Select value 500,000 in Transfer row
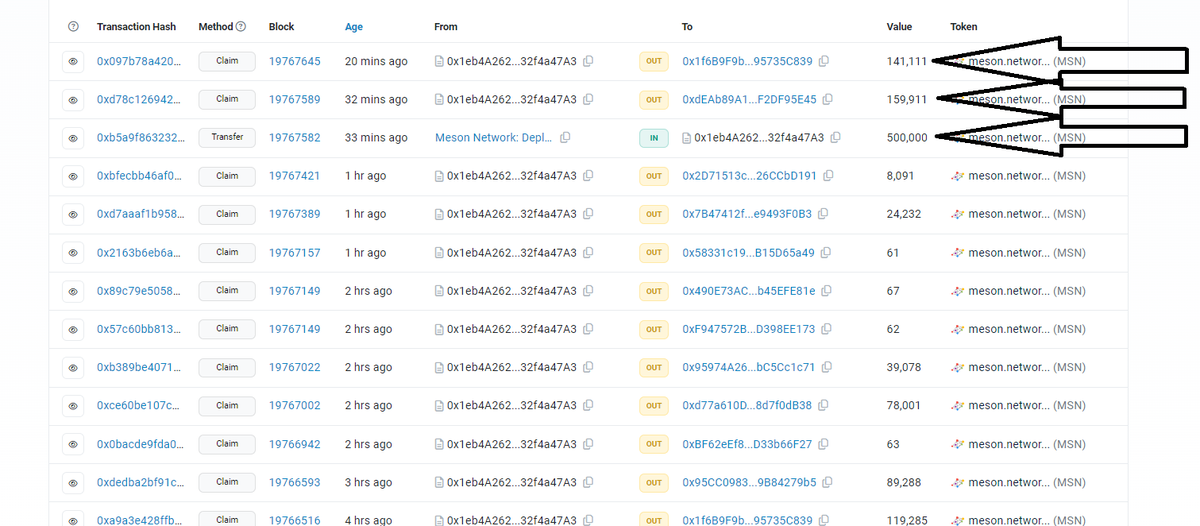The image size is (1200, 526). tap(907, 137)
